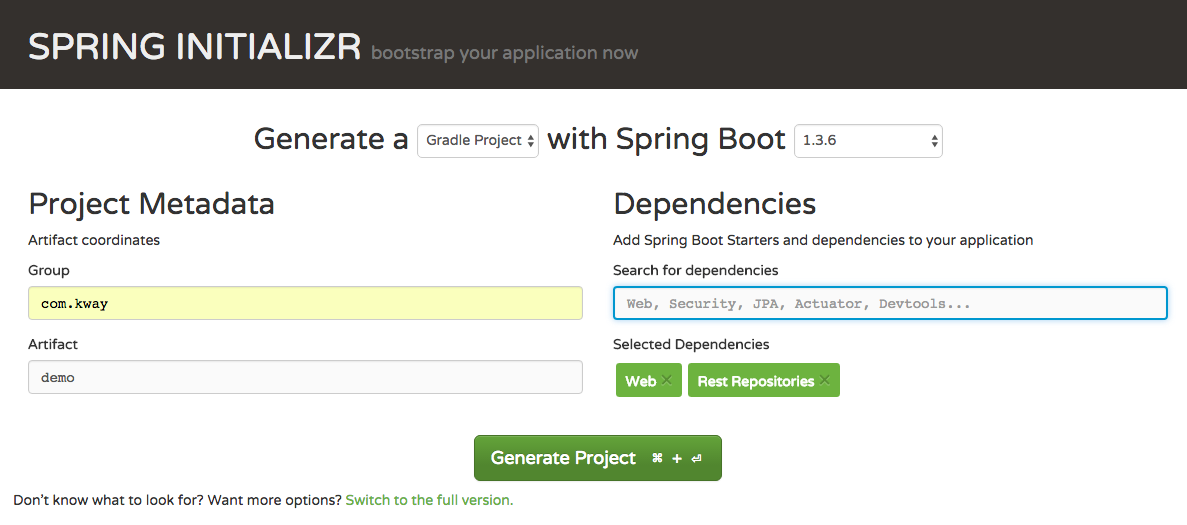
Task: Remove the Rest Repositories dependency tag
Action: (824, 380)
